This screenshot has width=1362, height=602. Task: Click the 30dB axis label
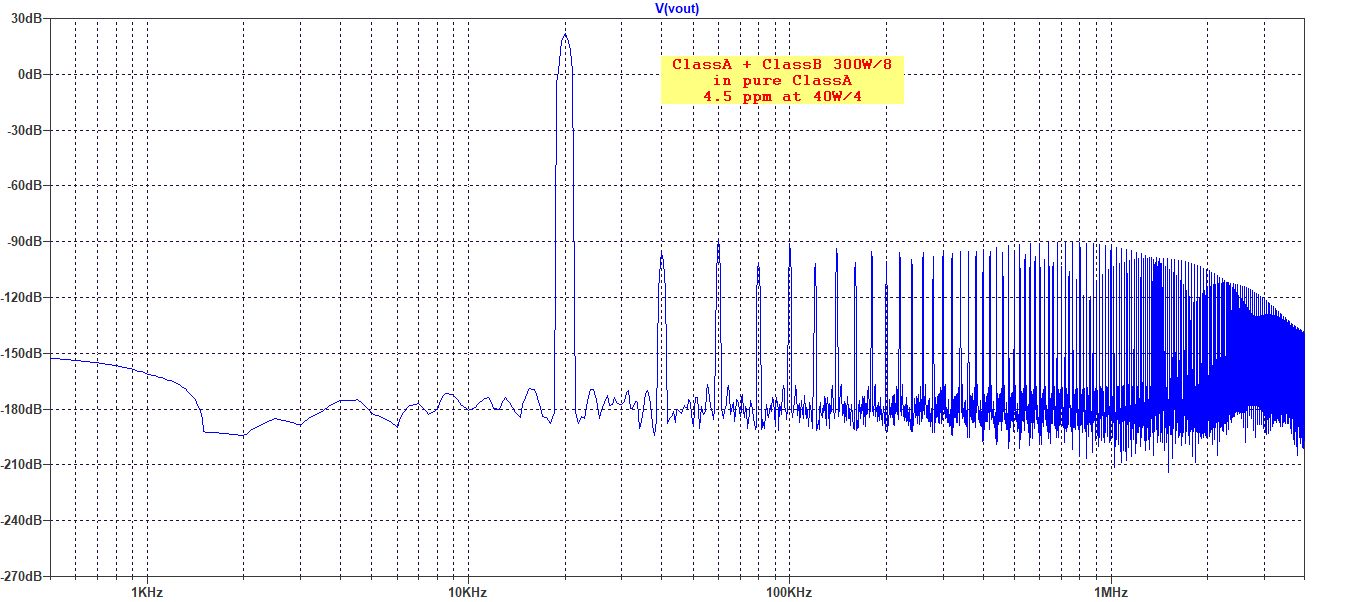26,19
